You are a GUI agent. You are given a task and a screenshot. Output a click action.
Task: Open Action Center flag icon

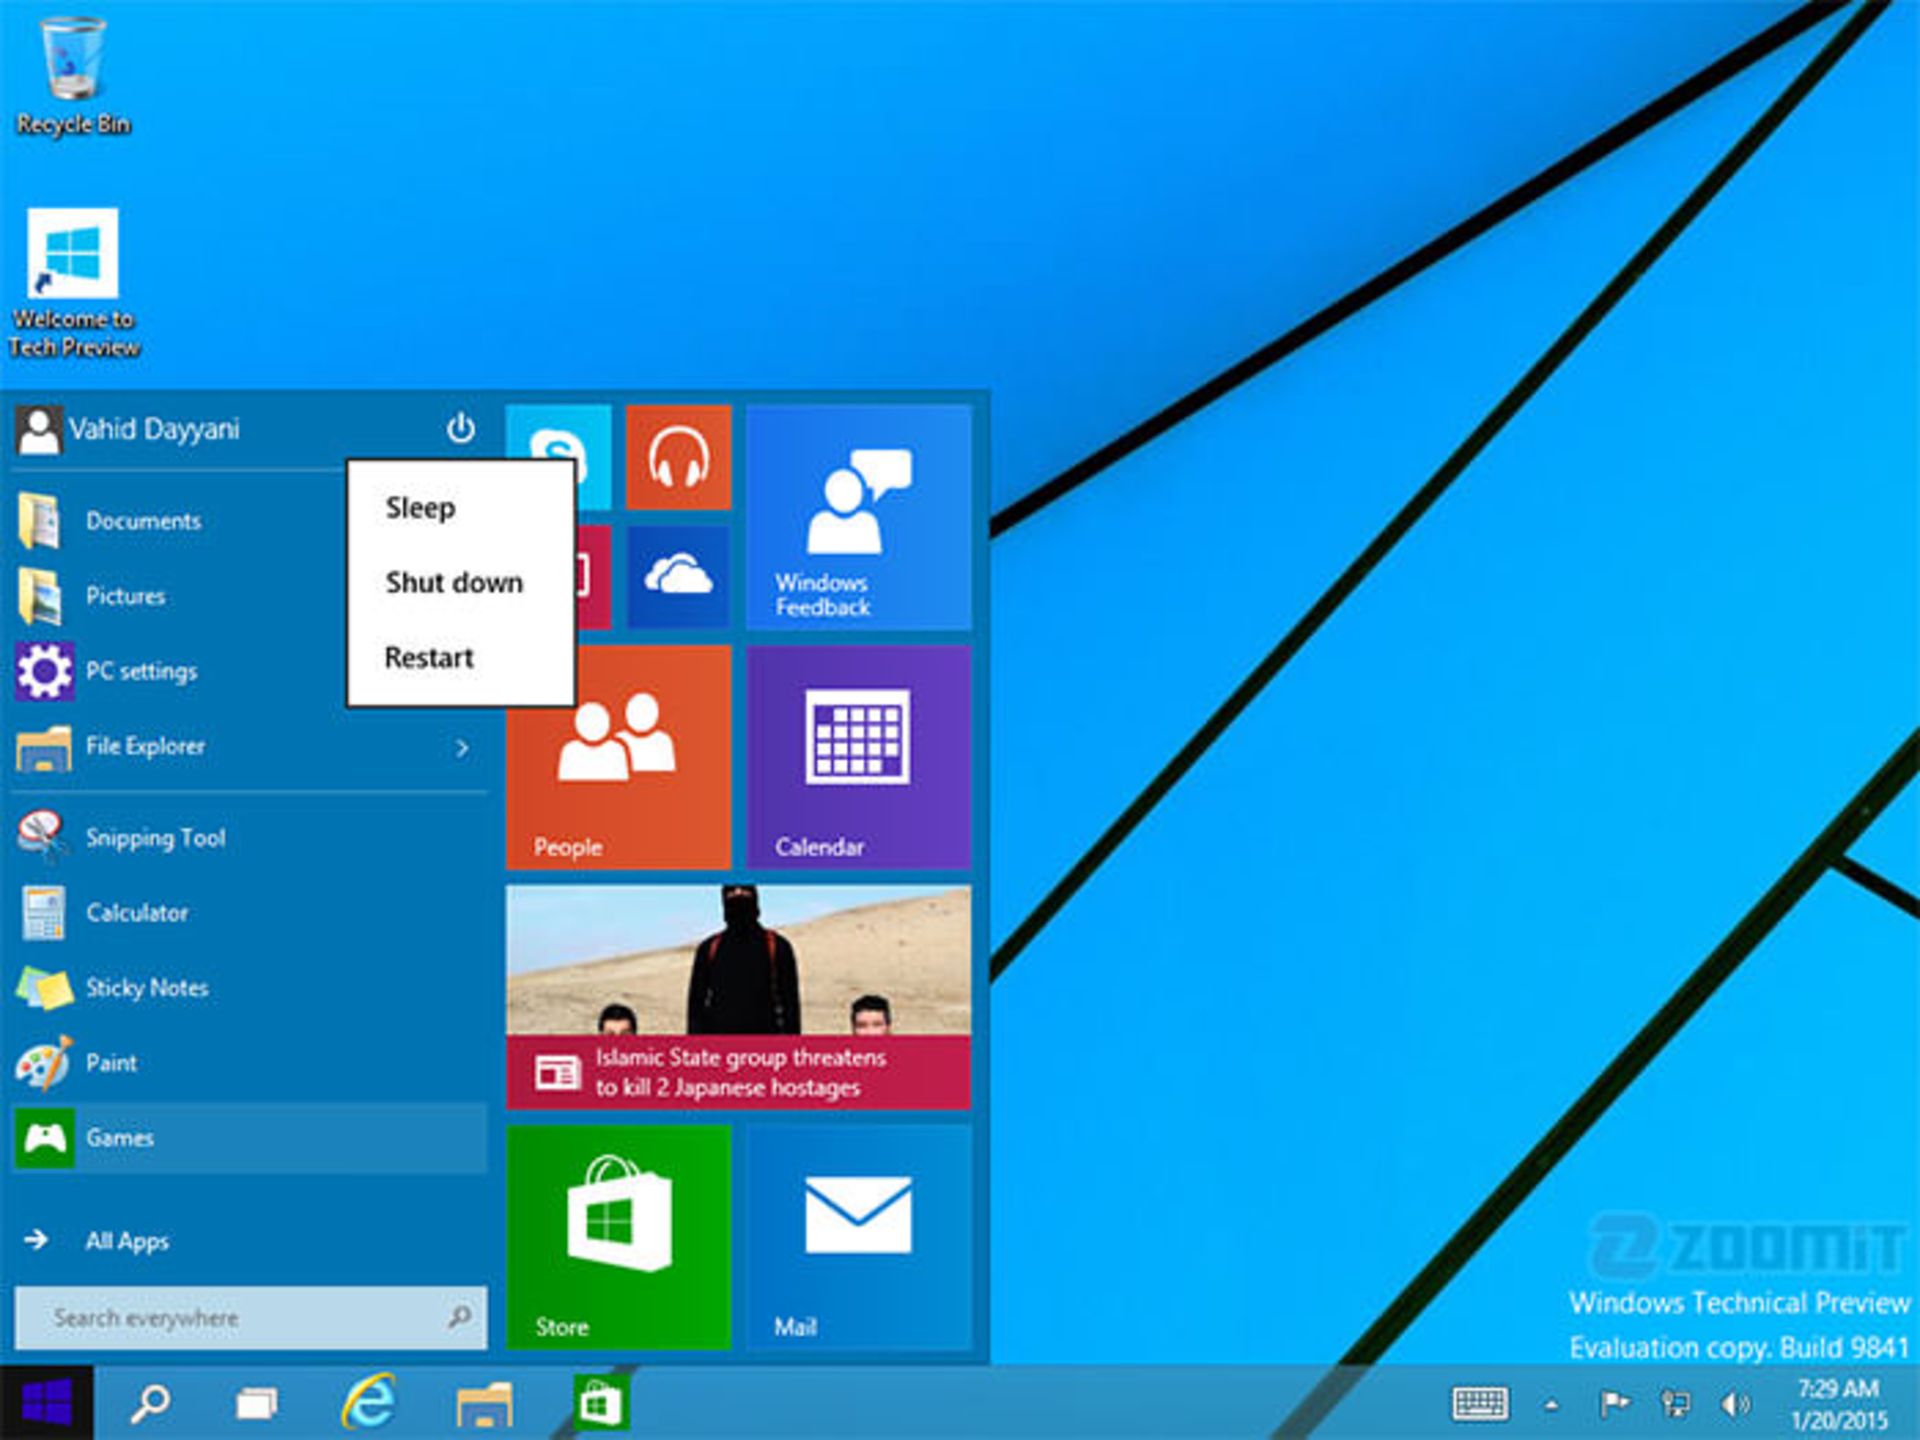click(x=1613, y=1404)
